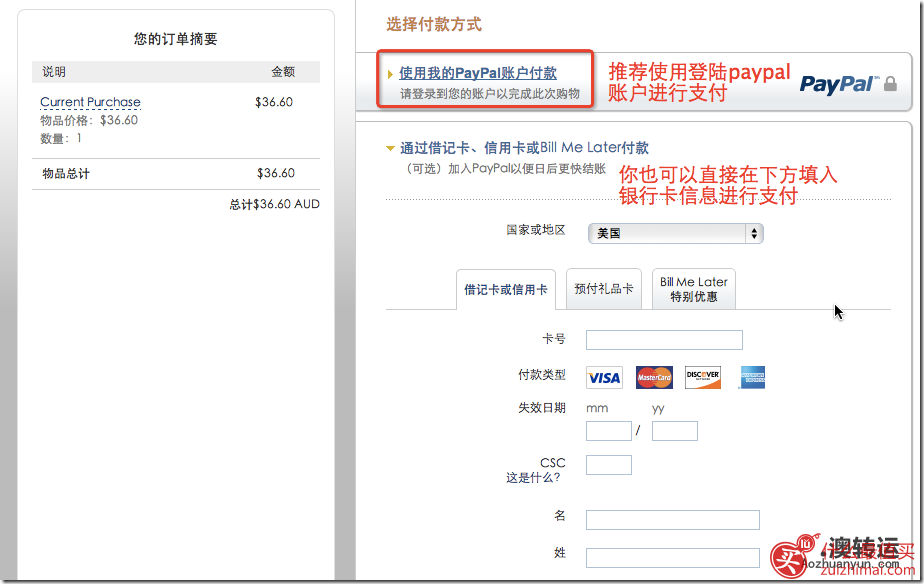Click the 数量: 1 text
Viewport: 924px width, 584px height.
point(61,138)
